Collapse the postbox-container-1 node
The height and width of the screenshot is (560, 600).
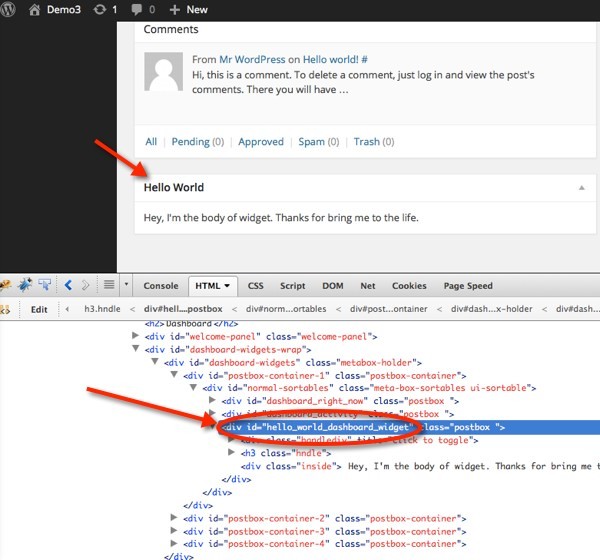(x=174, y=374)
